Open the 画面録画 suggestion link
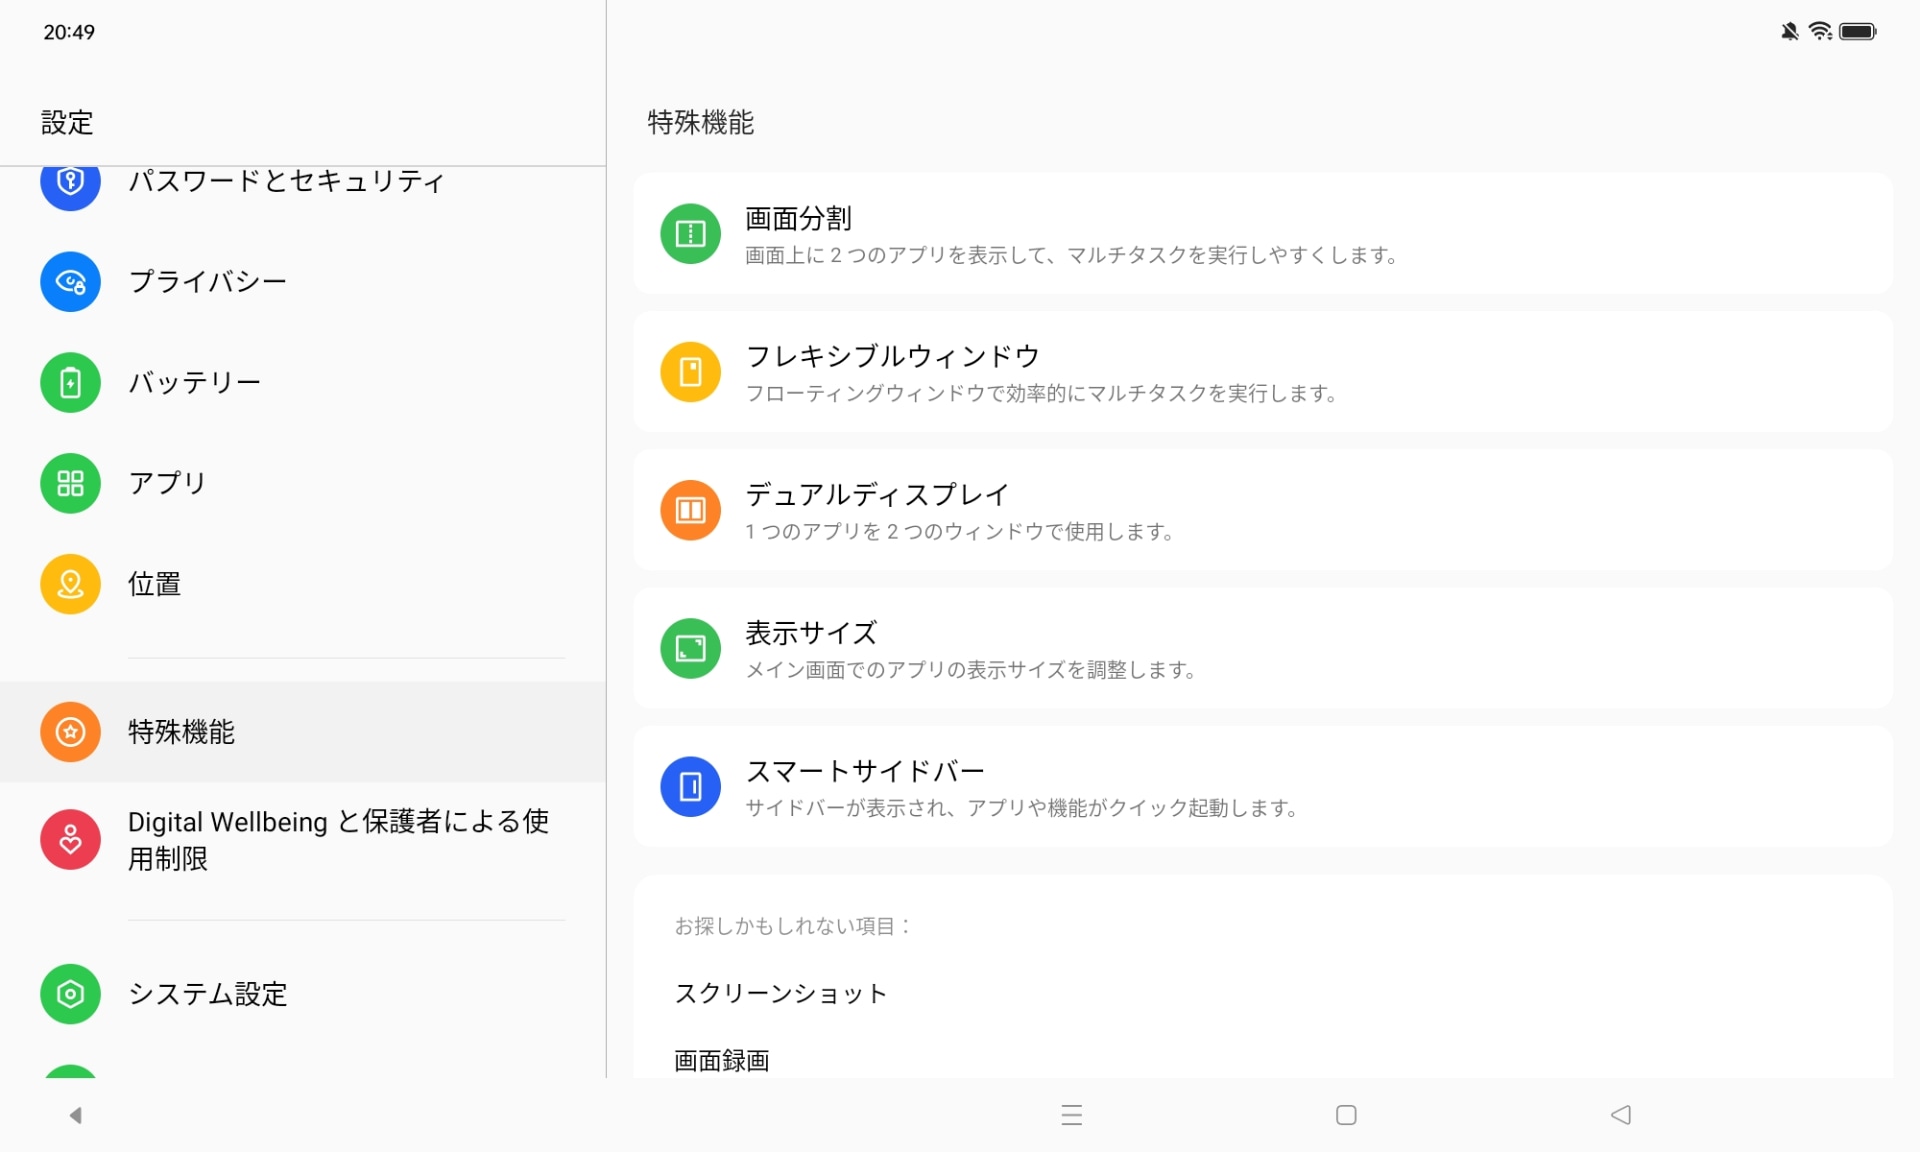Viewport: 1920px width, 1152px height. point(721,1061)
